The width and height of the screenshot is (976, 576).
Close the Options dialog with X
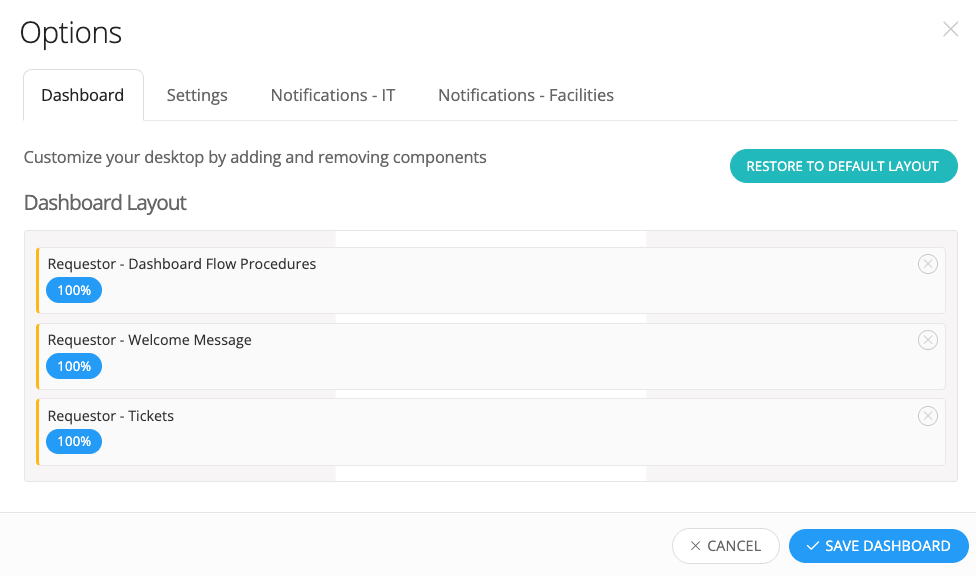coord(950,29)
